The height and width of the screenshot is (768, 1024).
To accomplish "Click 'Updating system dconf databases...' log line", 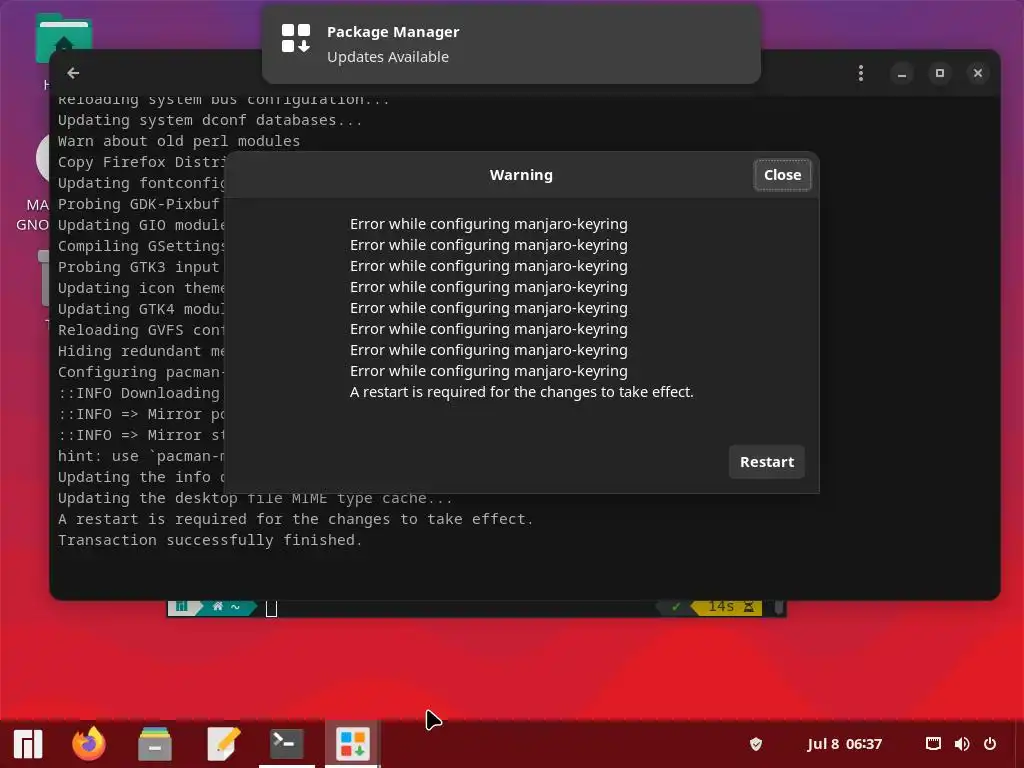I will pos(210,120).
